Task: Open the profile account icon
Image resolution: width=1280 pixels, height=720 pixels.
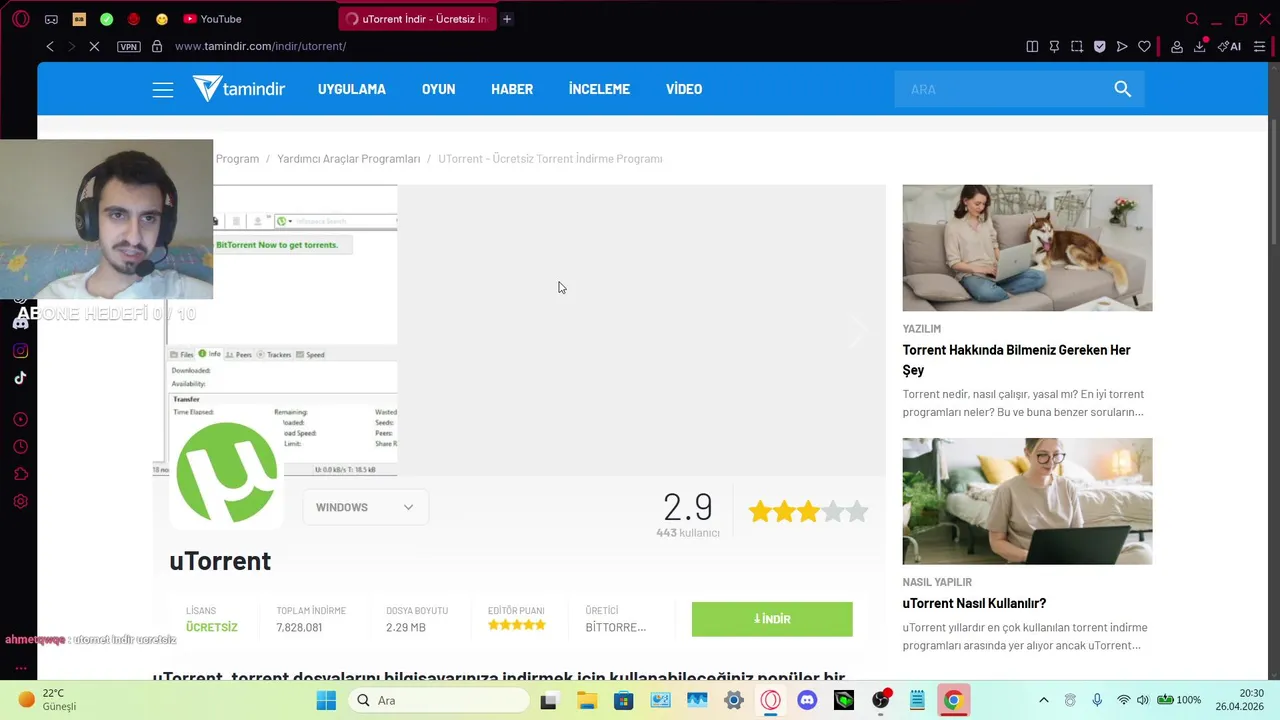Action: pos(1177,46)
